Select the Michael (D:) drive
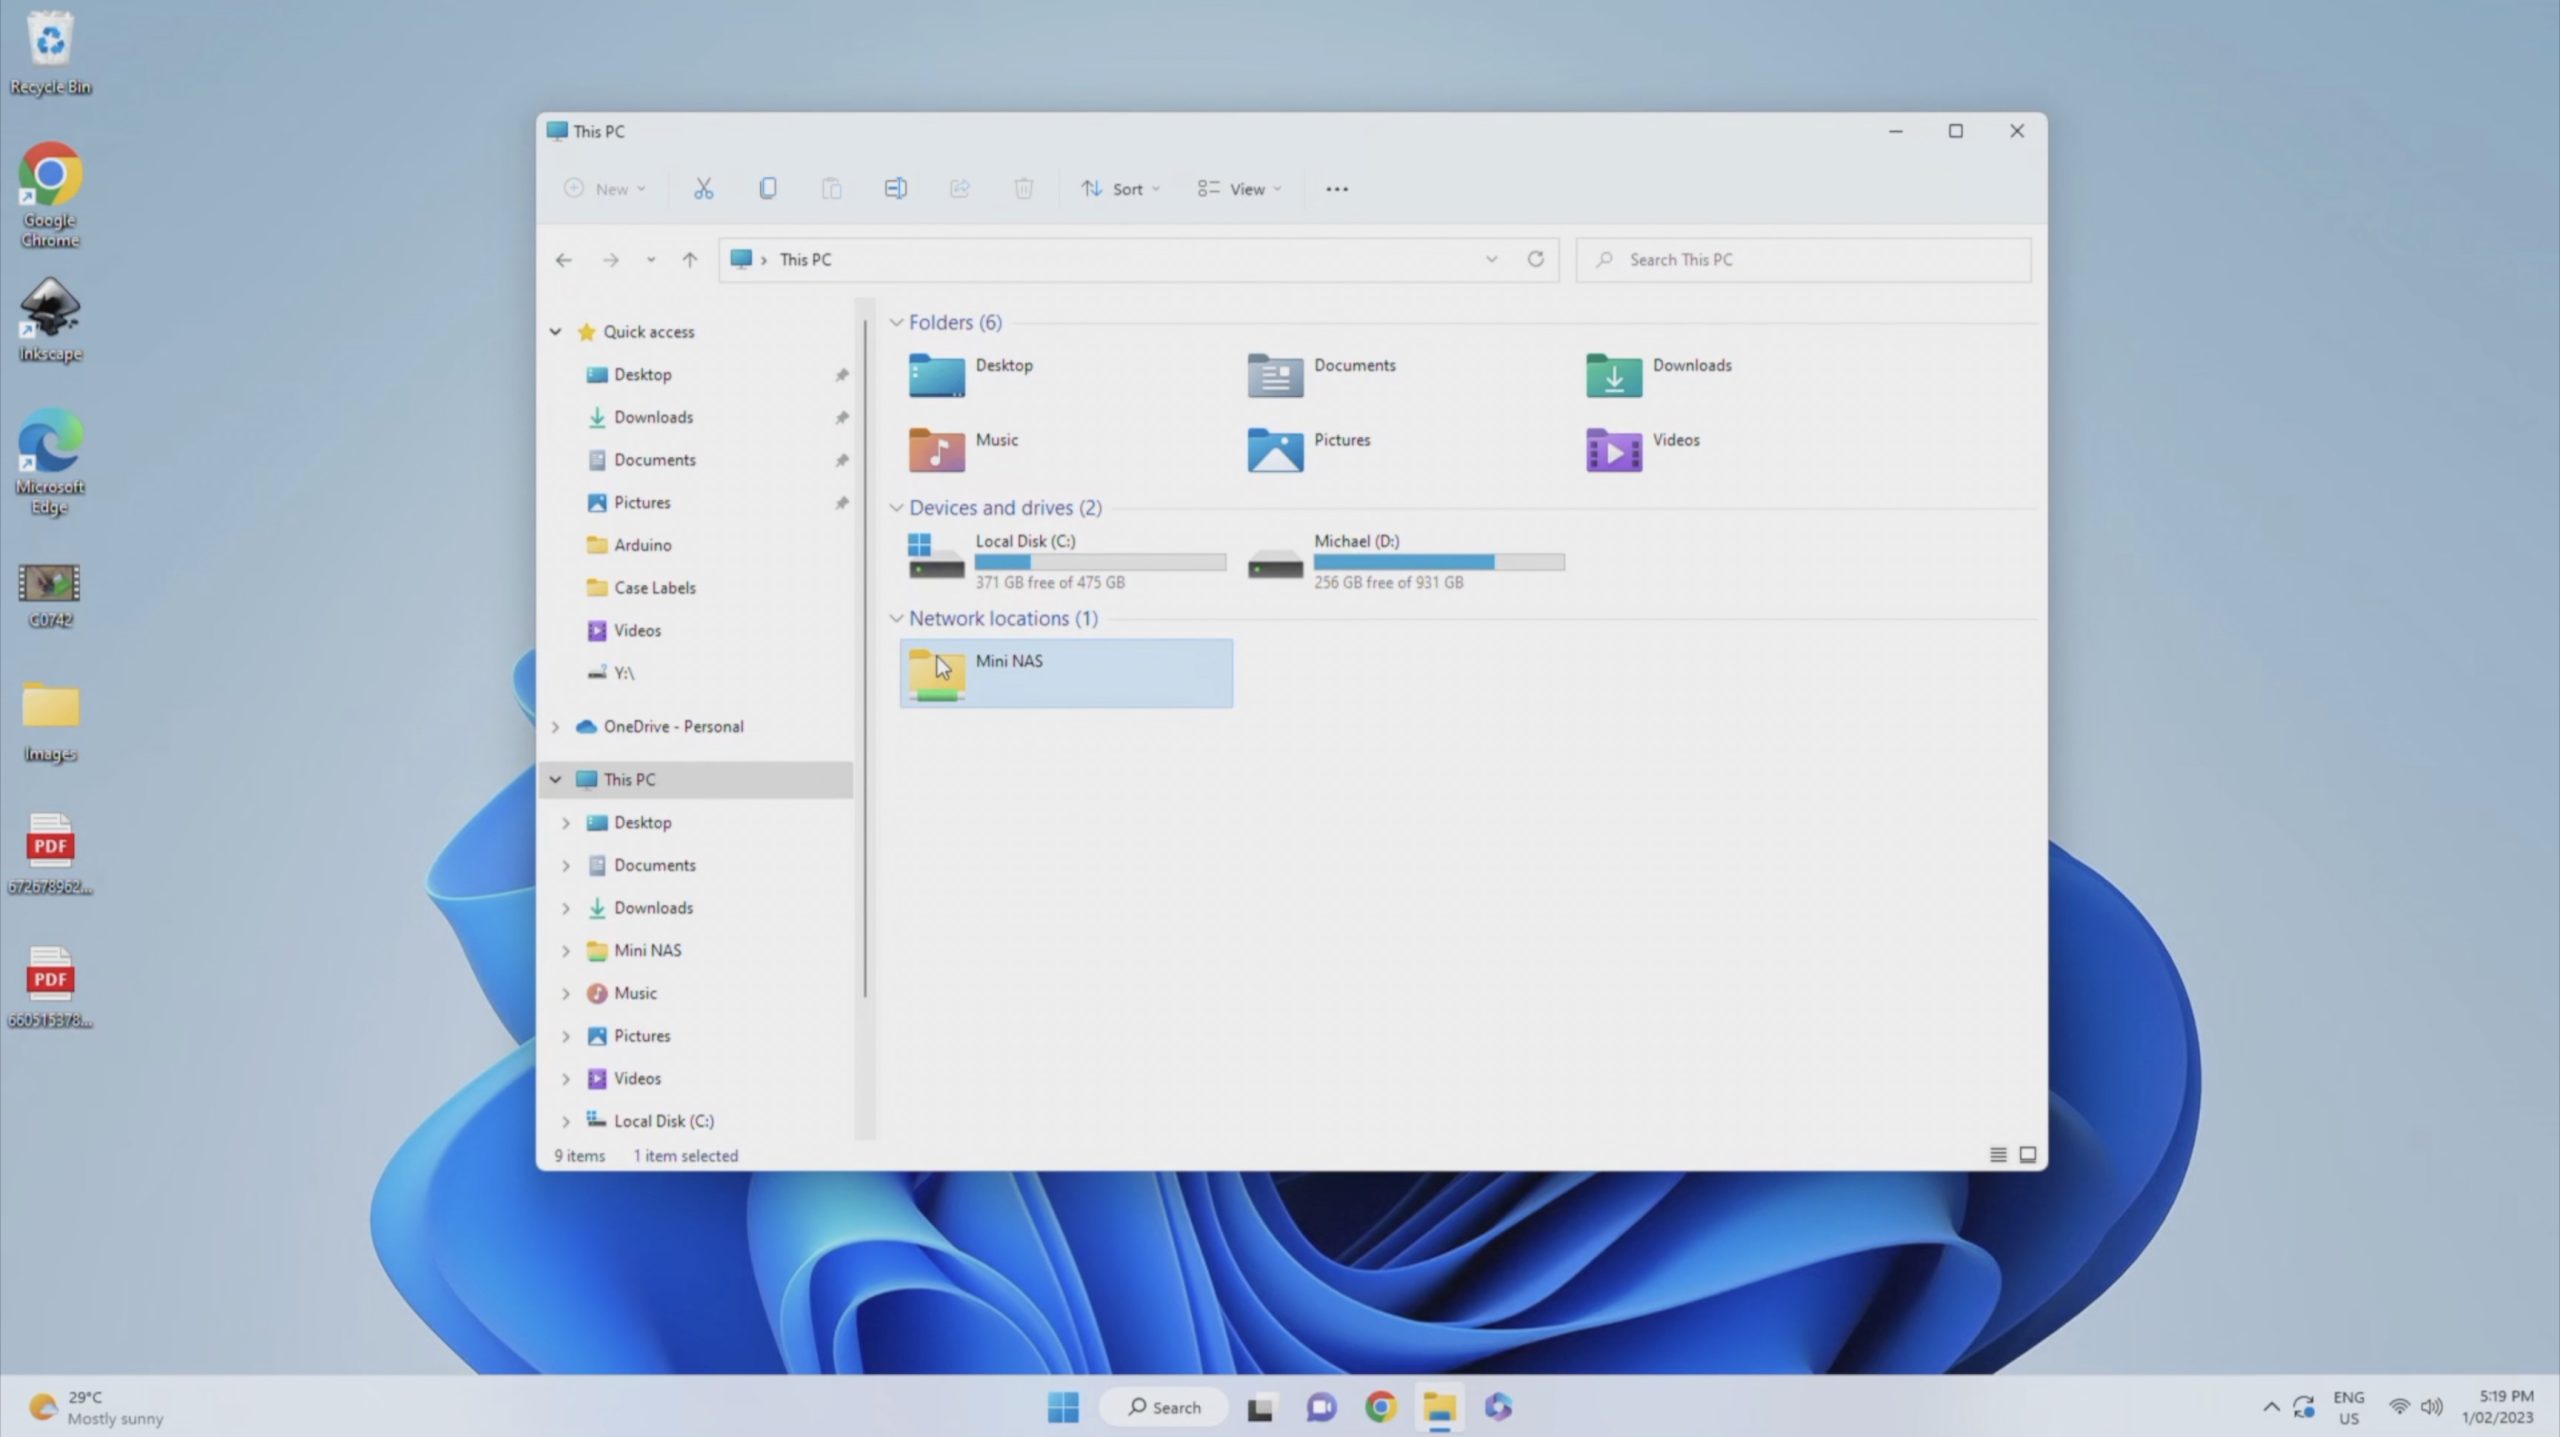The image size is (2560, 1437). (x=1355, y=541)
